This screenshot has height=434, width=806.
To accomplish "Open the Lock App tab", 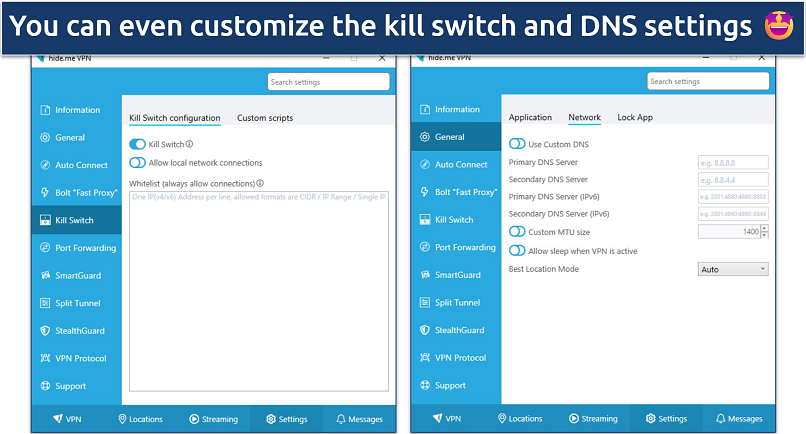I will click(635, 118).
